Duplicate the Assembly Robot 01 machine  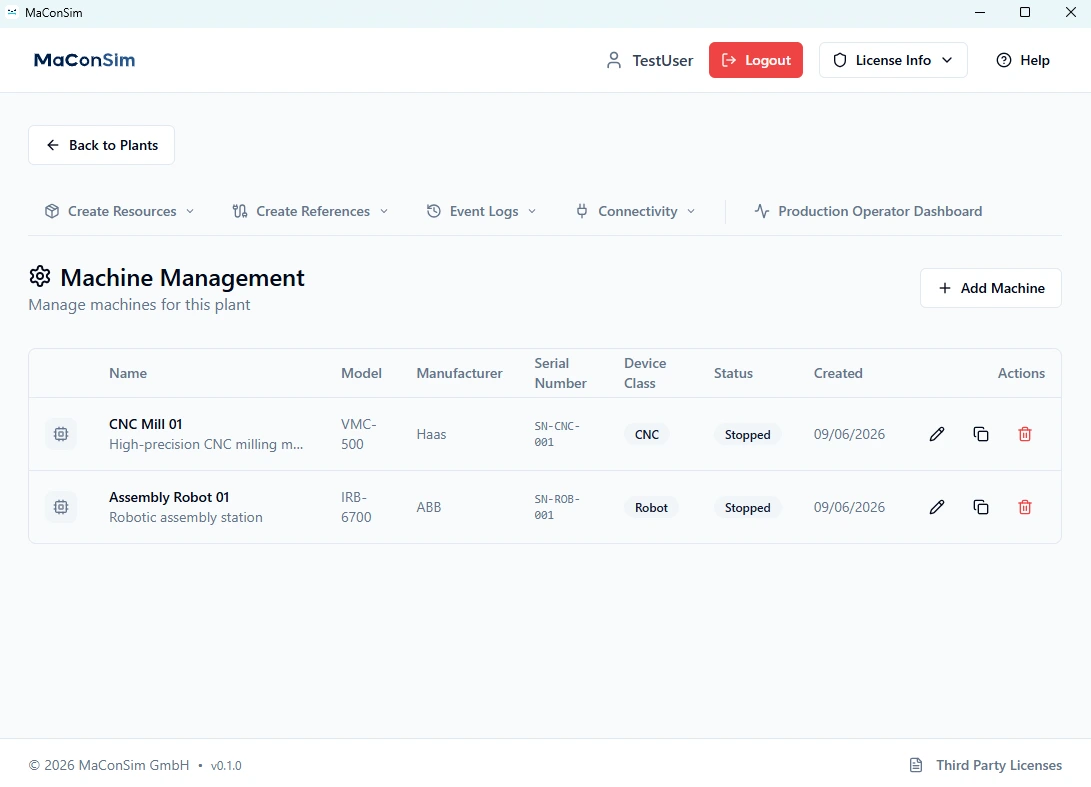(980, 507)
